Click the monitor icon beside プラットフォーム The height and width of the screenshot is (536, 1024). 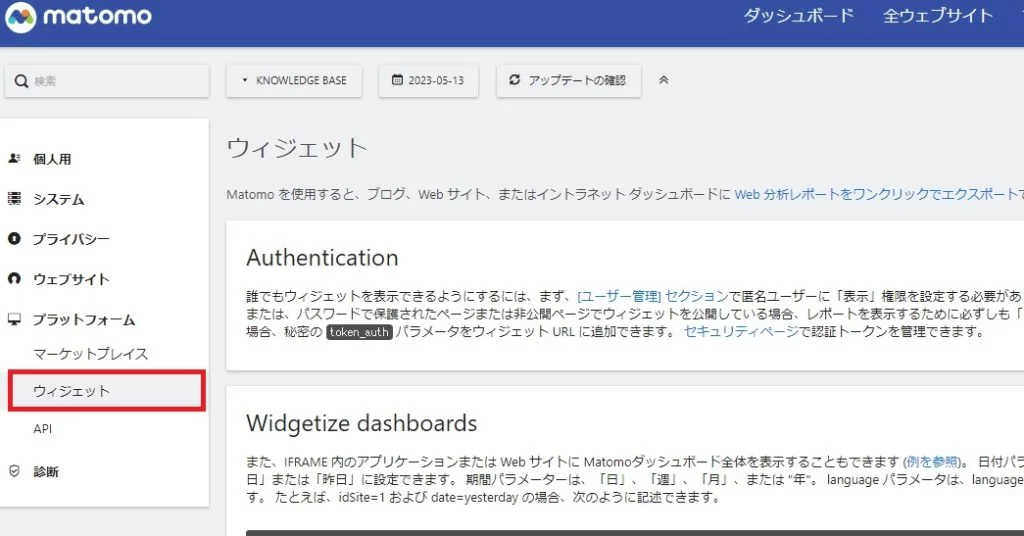[x=14, y=319]
